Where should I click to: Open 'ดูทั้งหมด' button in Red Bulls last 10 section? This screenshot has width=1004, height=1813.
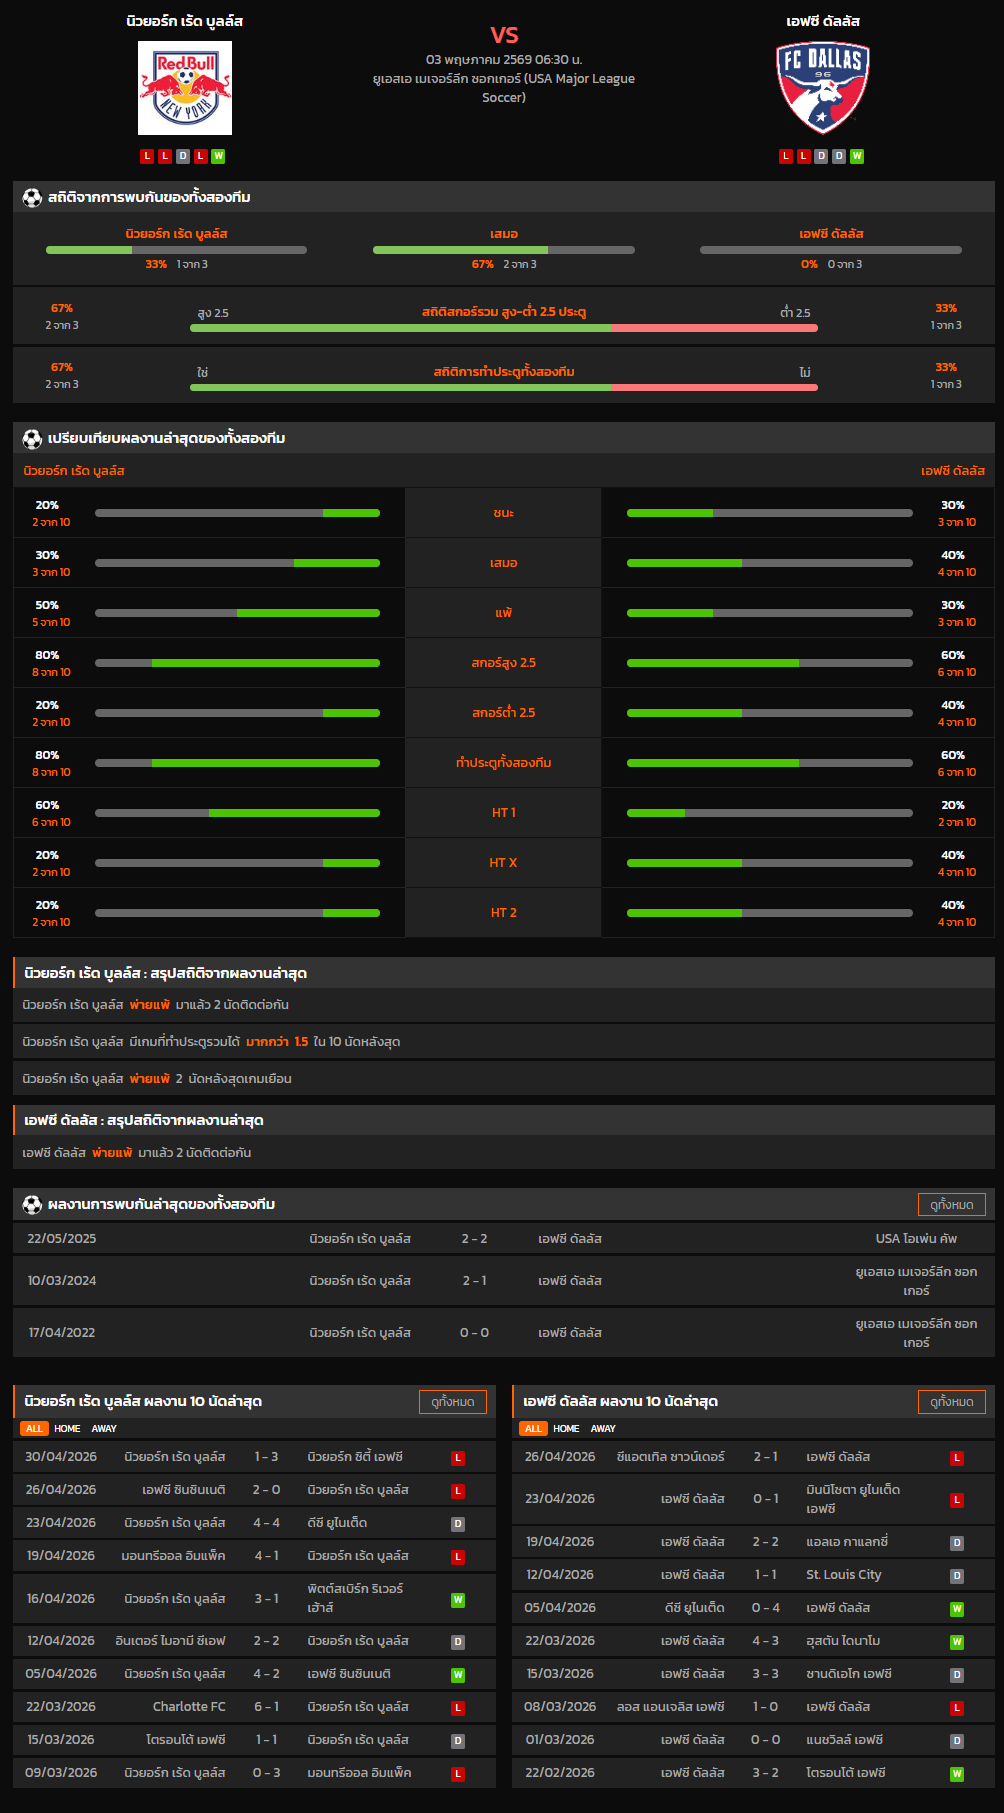click(453, 1402)
